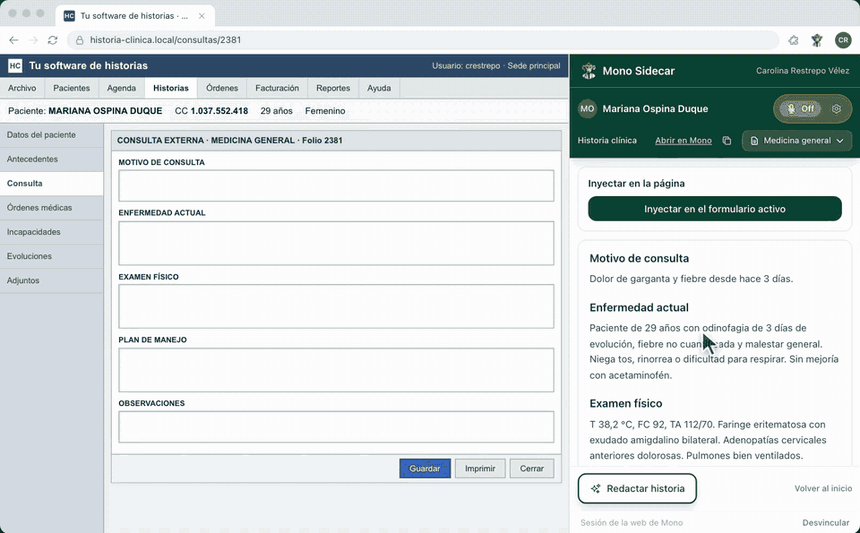
Task: Focus the Plan de manejo field
Action: point(336,370)
